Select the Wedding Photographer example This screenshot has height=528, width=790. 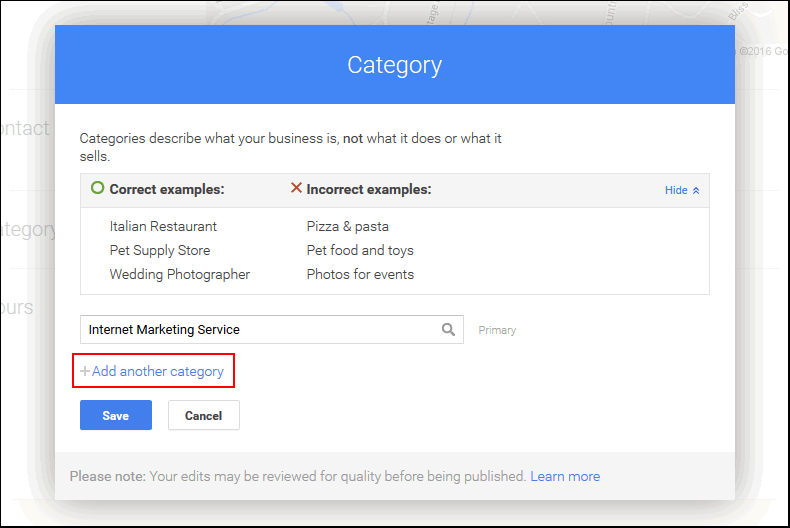click(180, 275)
